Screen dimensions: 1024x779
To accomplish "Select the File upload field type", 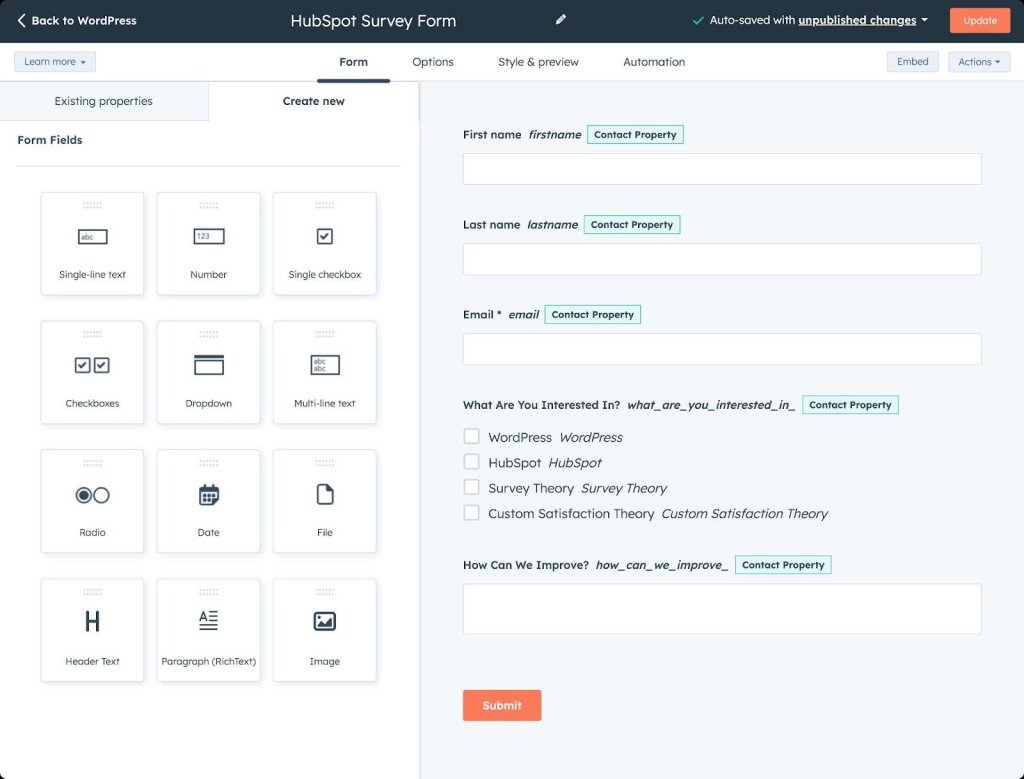I will pyautogui.click(x=324, y=501).
